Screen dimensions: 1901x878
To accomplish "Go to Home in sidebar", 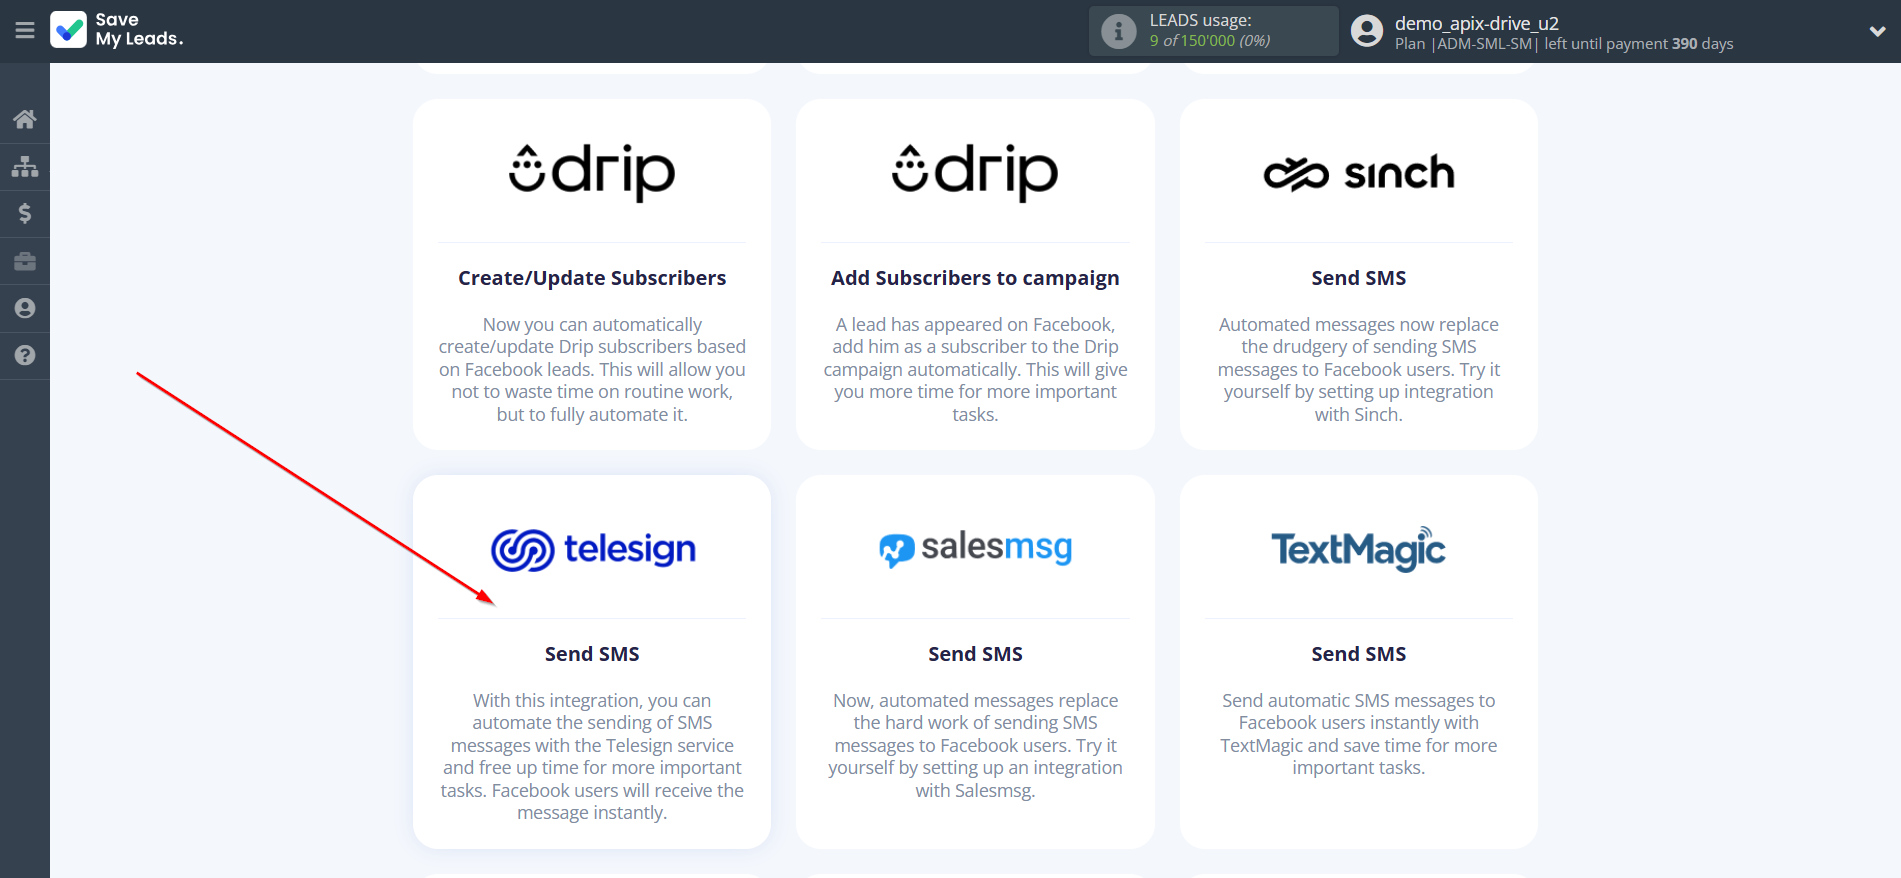I will (25, 120).
